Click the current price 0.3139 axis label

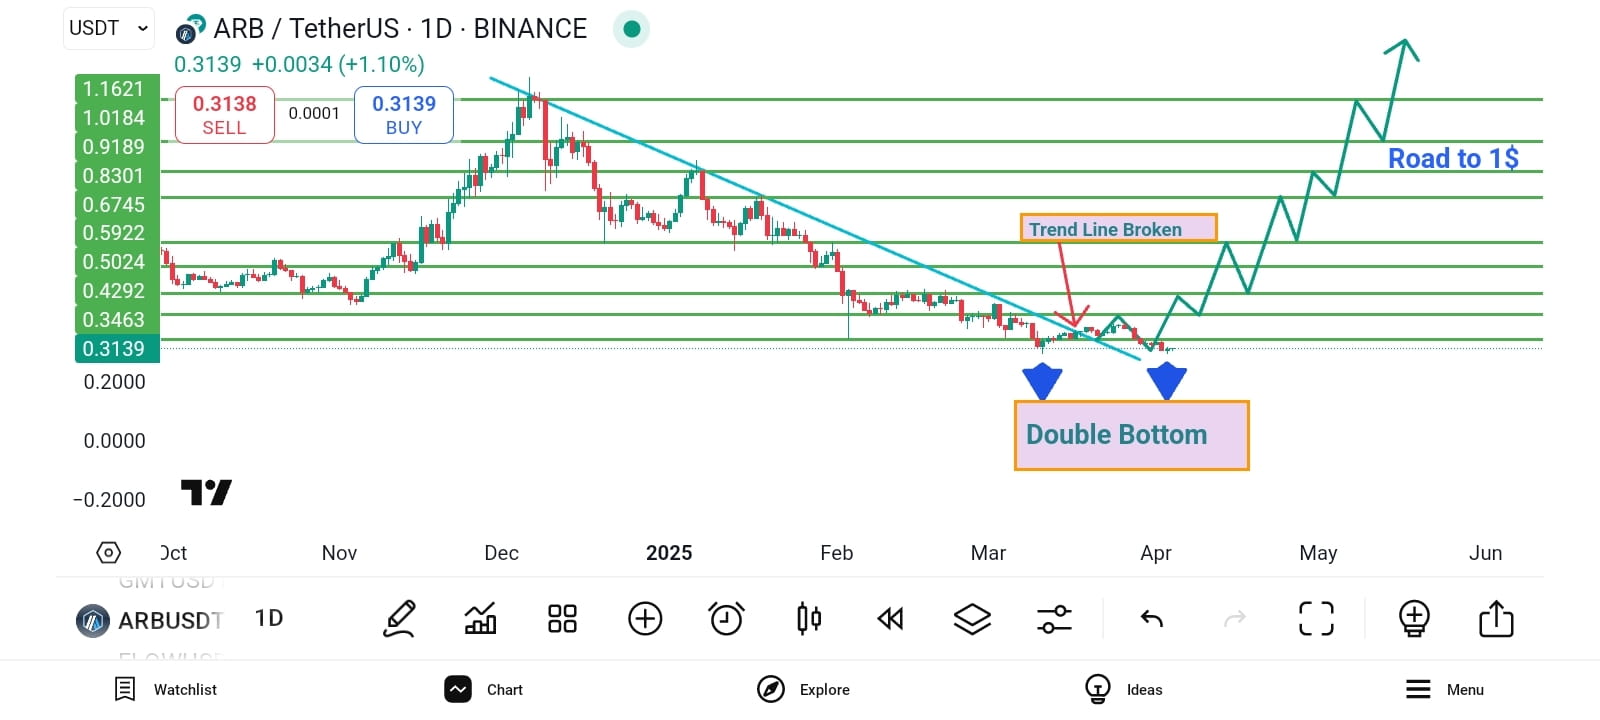pyautogui.click(x=117, y=349)
